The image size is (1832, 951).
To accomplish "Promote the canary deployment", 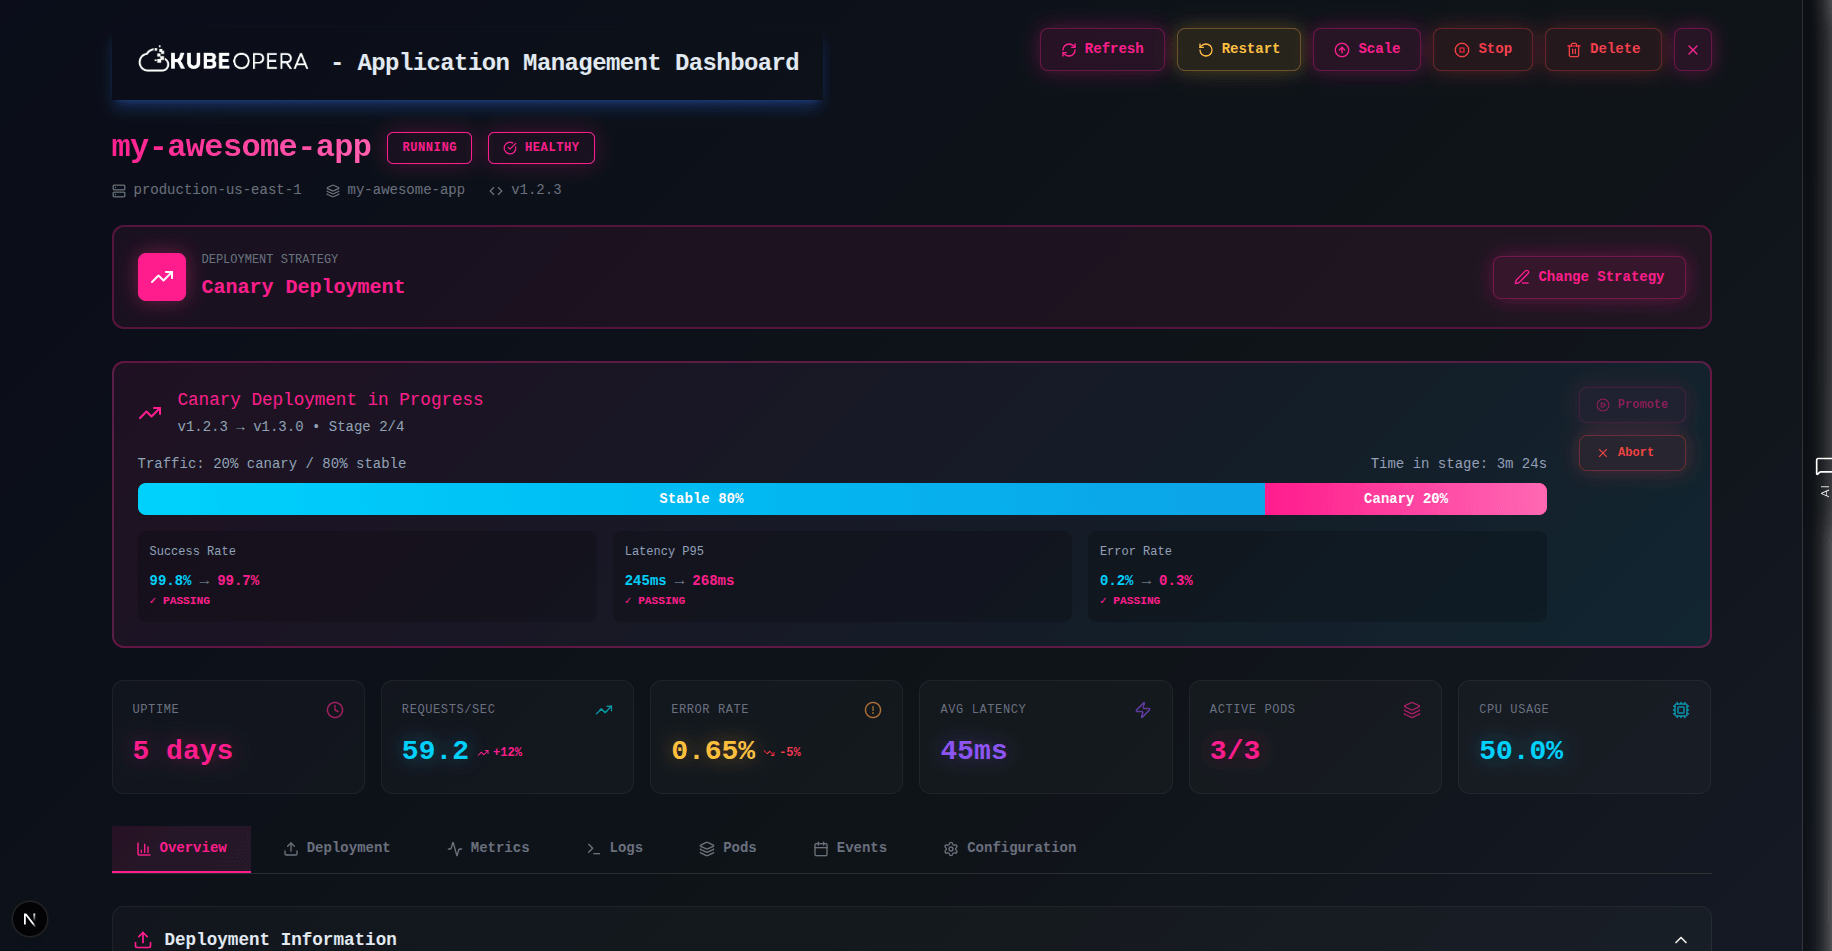I will click(1632, 404).
